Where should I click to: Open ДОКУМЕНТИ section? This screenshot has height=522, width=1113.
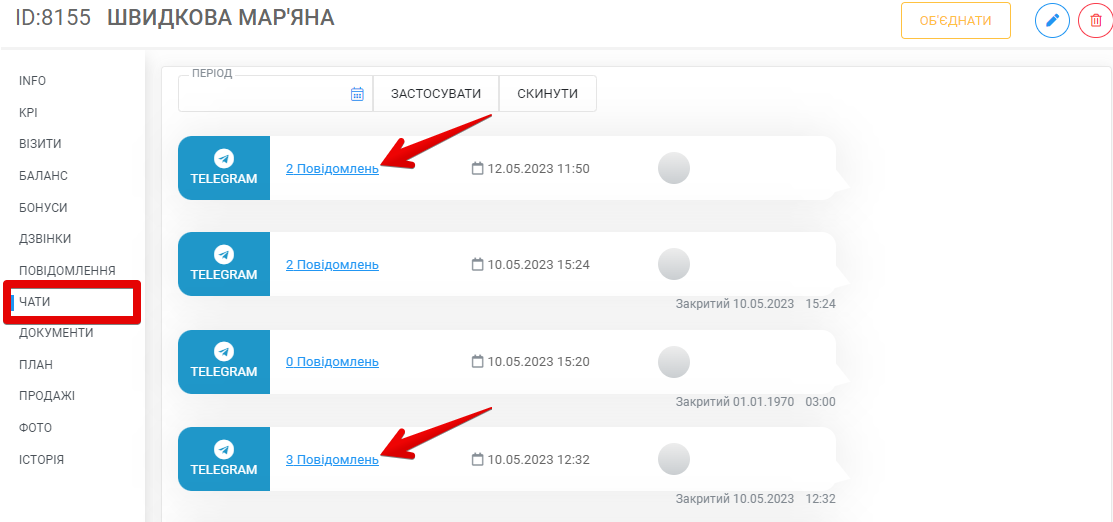56,333
